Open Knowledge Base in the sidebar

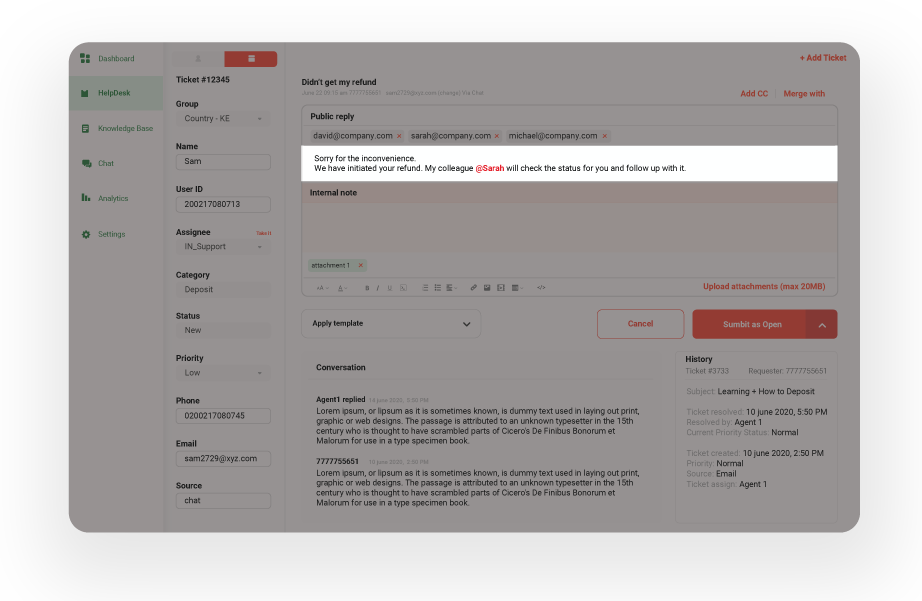coord(124,129)
